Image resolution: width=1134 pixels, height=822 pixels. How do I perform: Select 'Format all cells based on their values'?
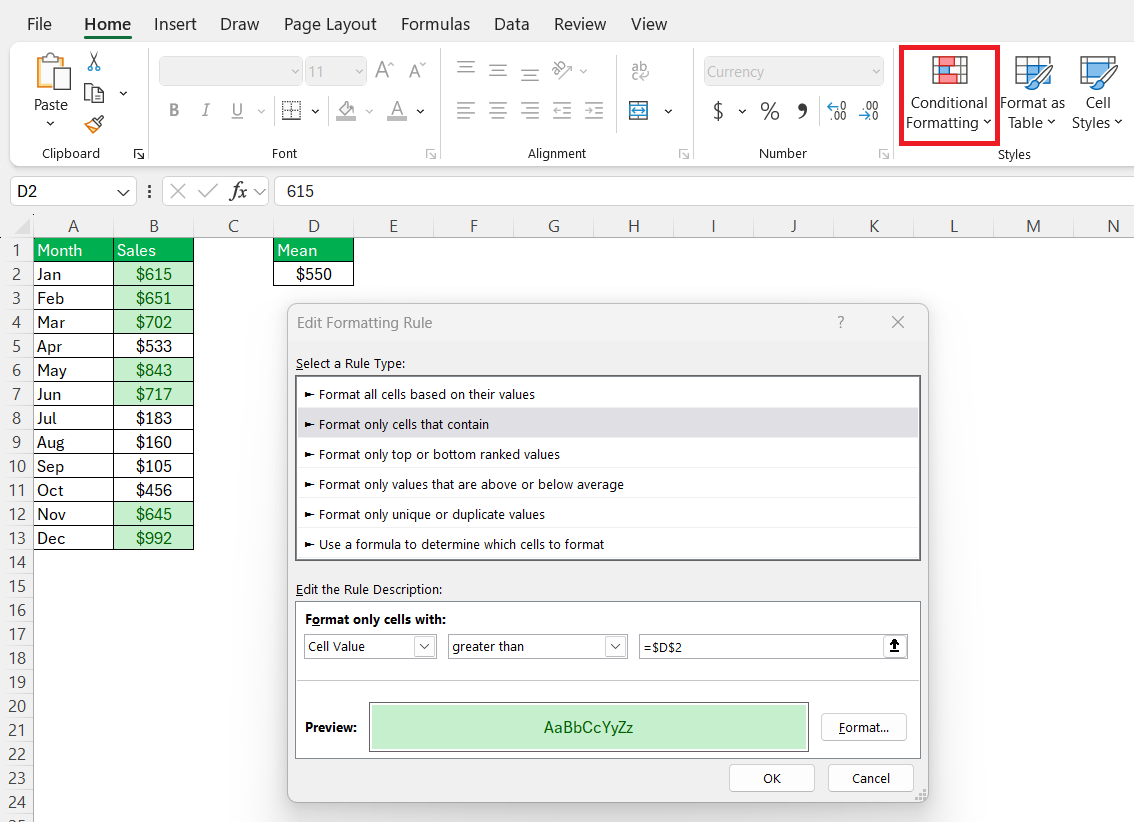click(x=608, y=394)
